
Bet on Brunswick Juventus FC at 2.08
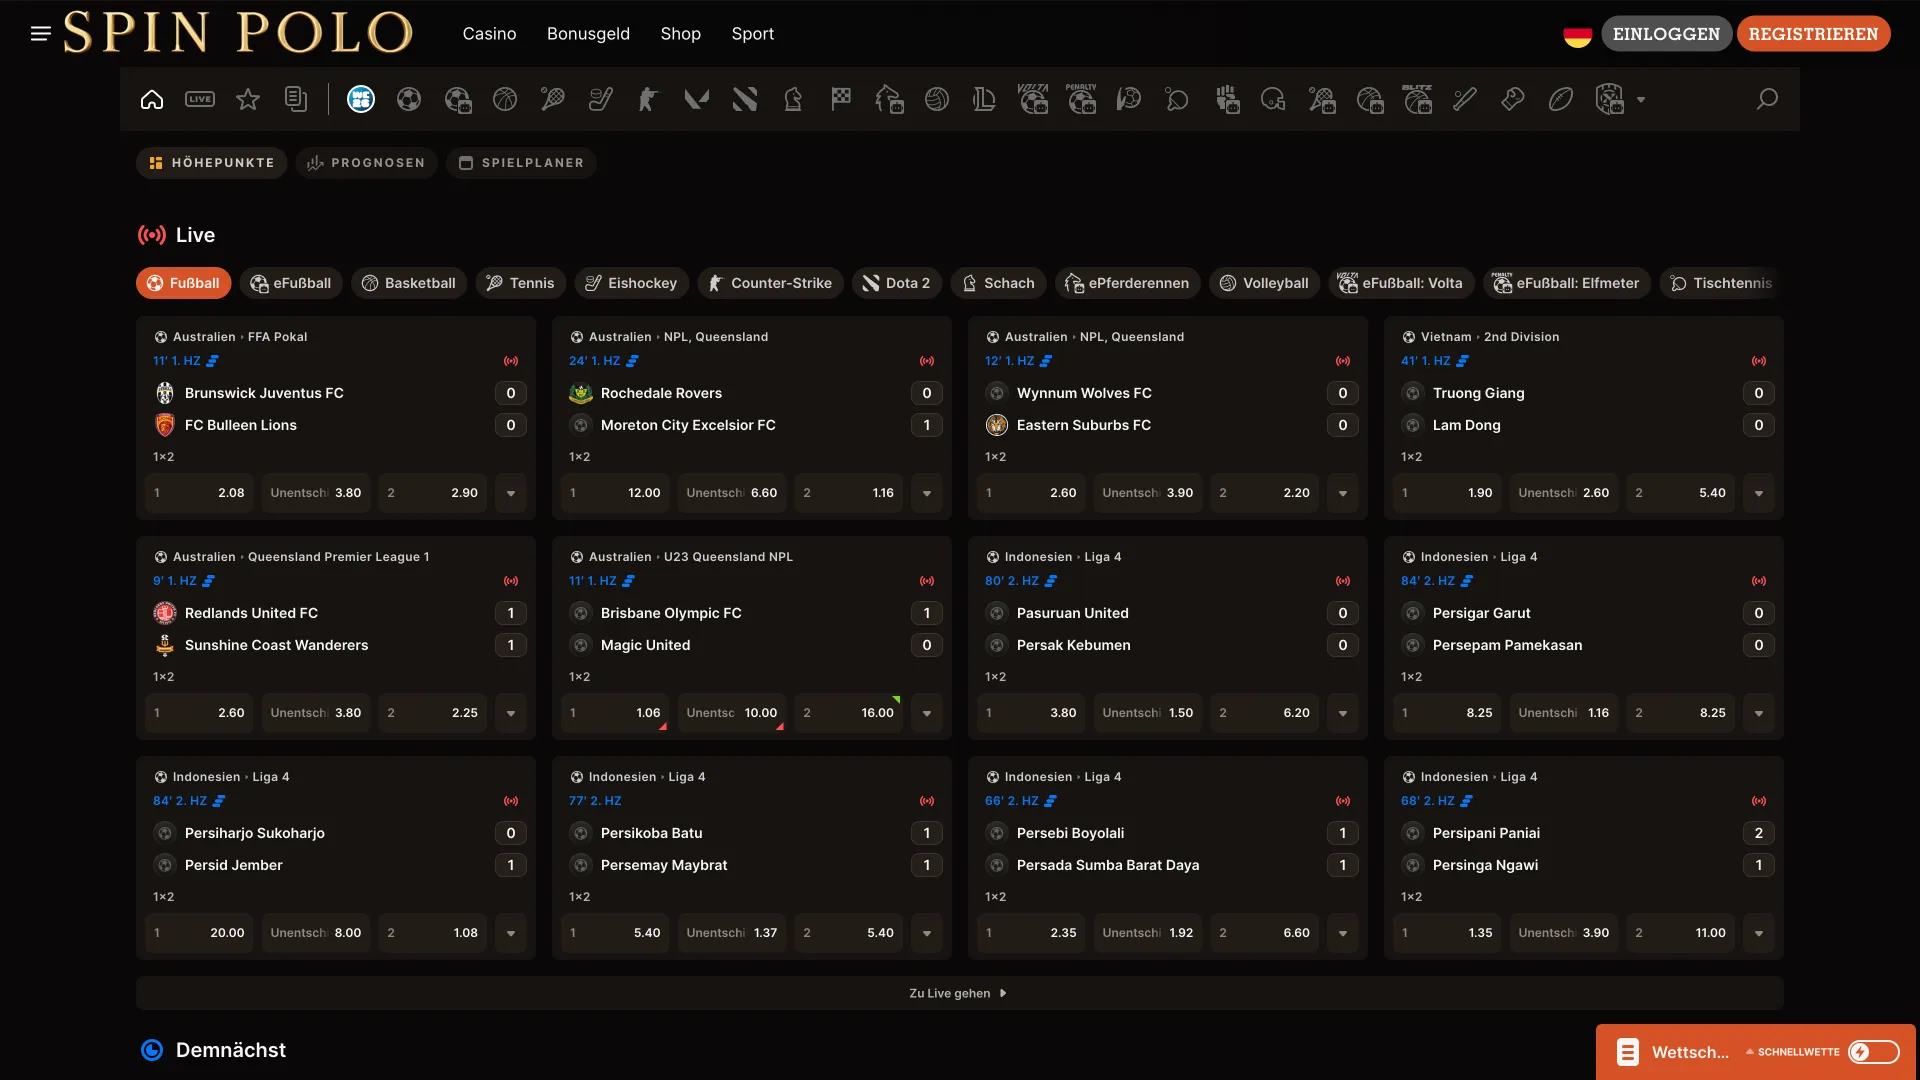(x=199, y=493)
